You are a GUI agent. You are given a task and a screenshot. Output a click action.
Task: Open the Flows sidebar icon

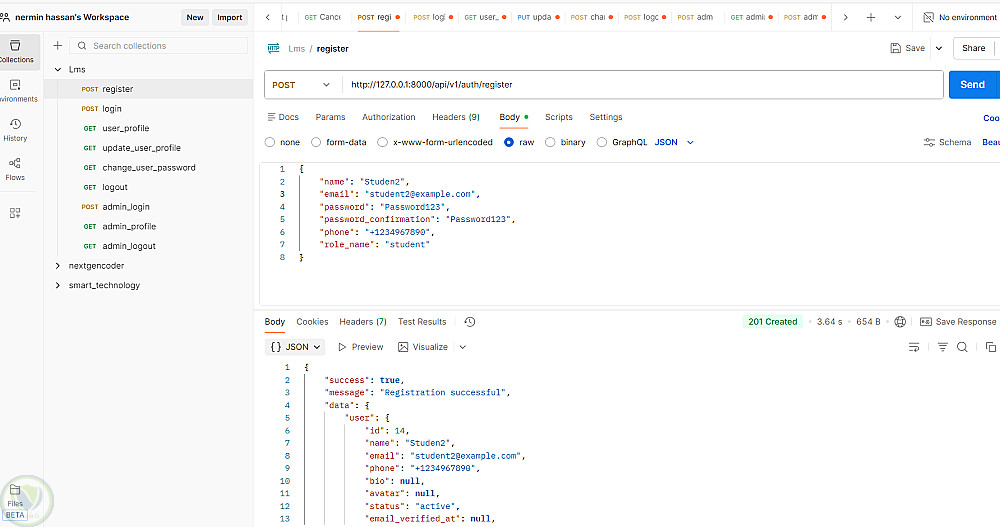click(15, 168)
